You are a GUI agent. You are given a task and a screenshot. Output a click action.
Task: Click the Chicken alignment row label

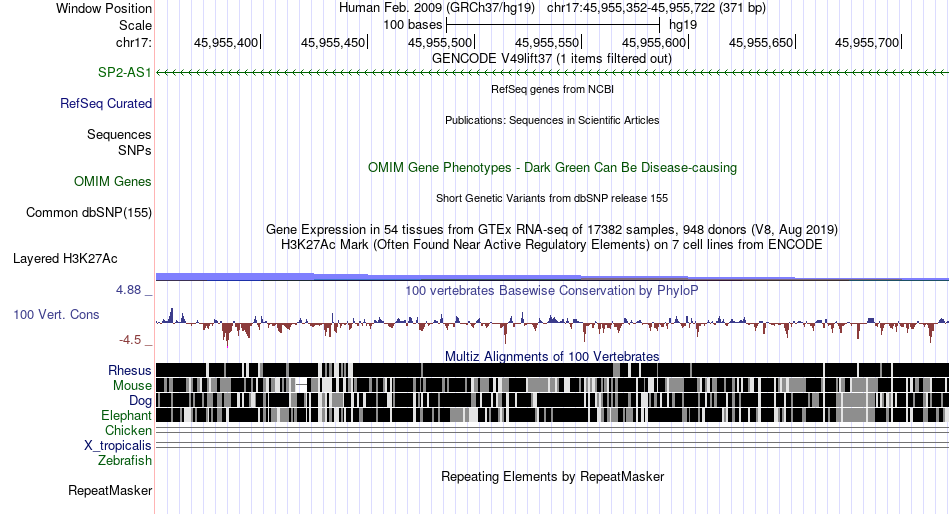coord(128,430)
